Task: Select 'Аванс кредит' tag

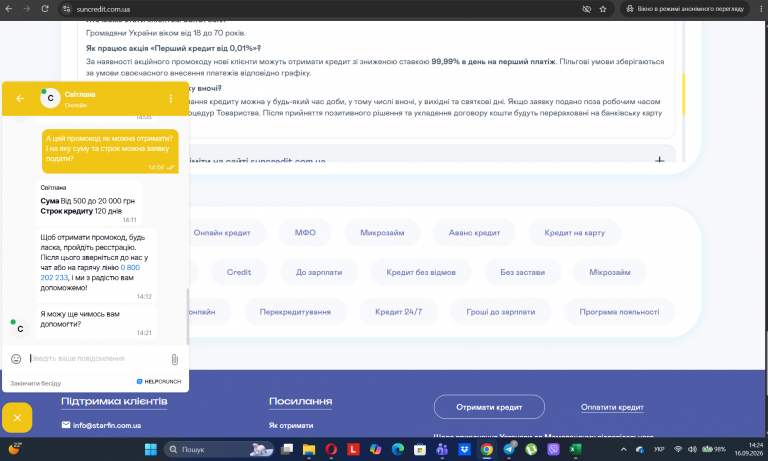Action: pyautogui.click(x=474, y=233)
